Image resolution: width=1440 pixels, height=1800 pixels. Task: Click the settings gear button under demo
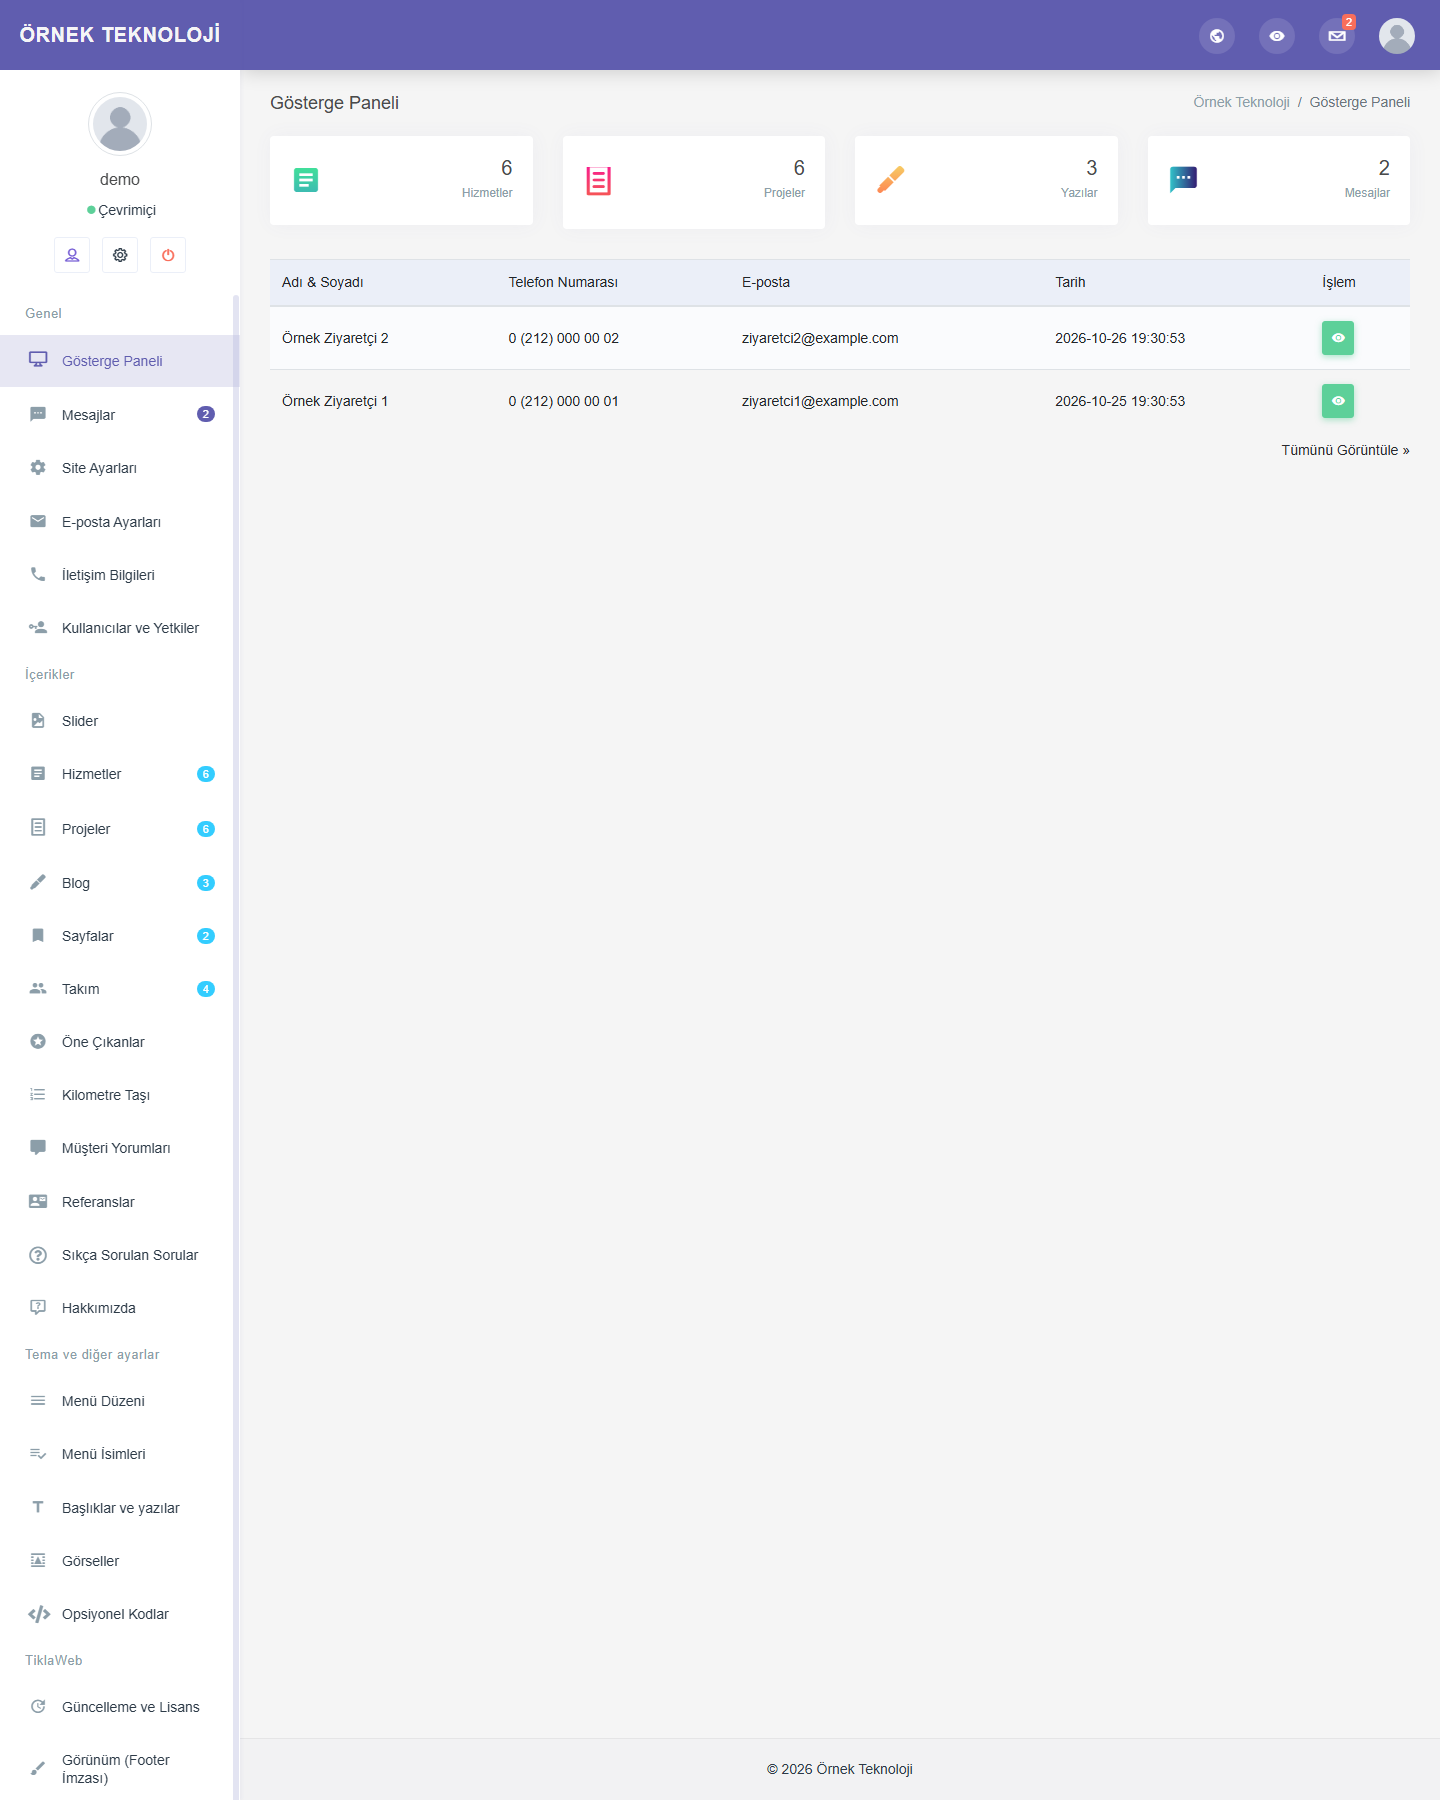(x=120, y=255)
